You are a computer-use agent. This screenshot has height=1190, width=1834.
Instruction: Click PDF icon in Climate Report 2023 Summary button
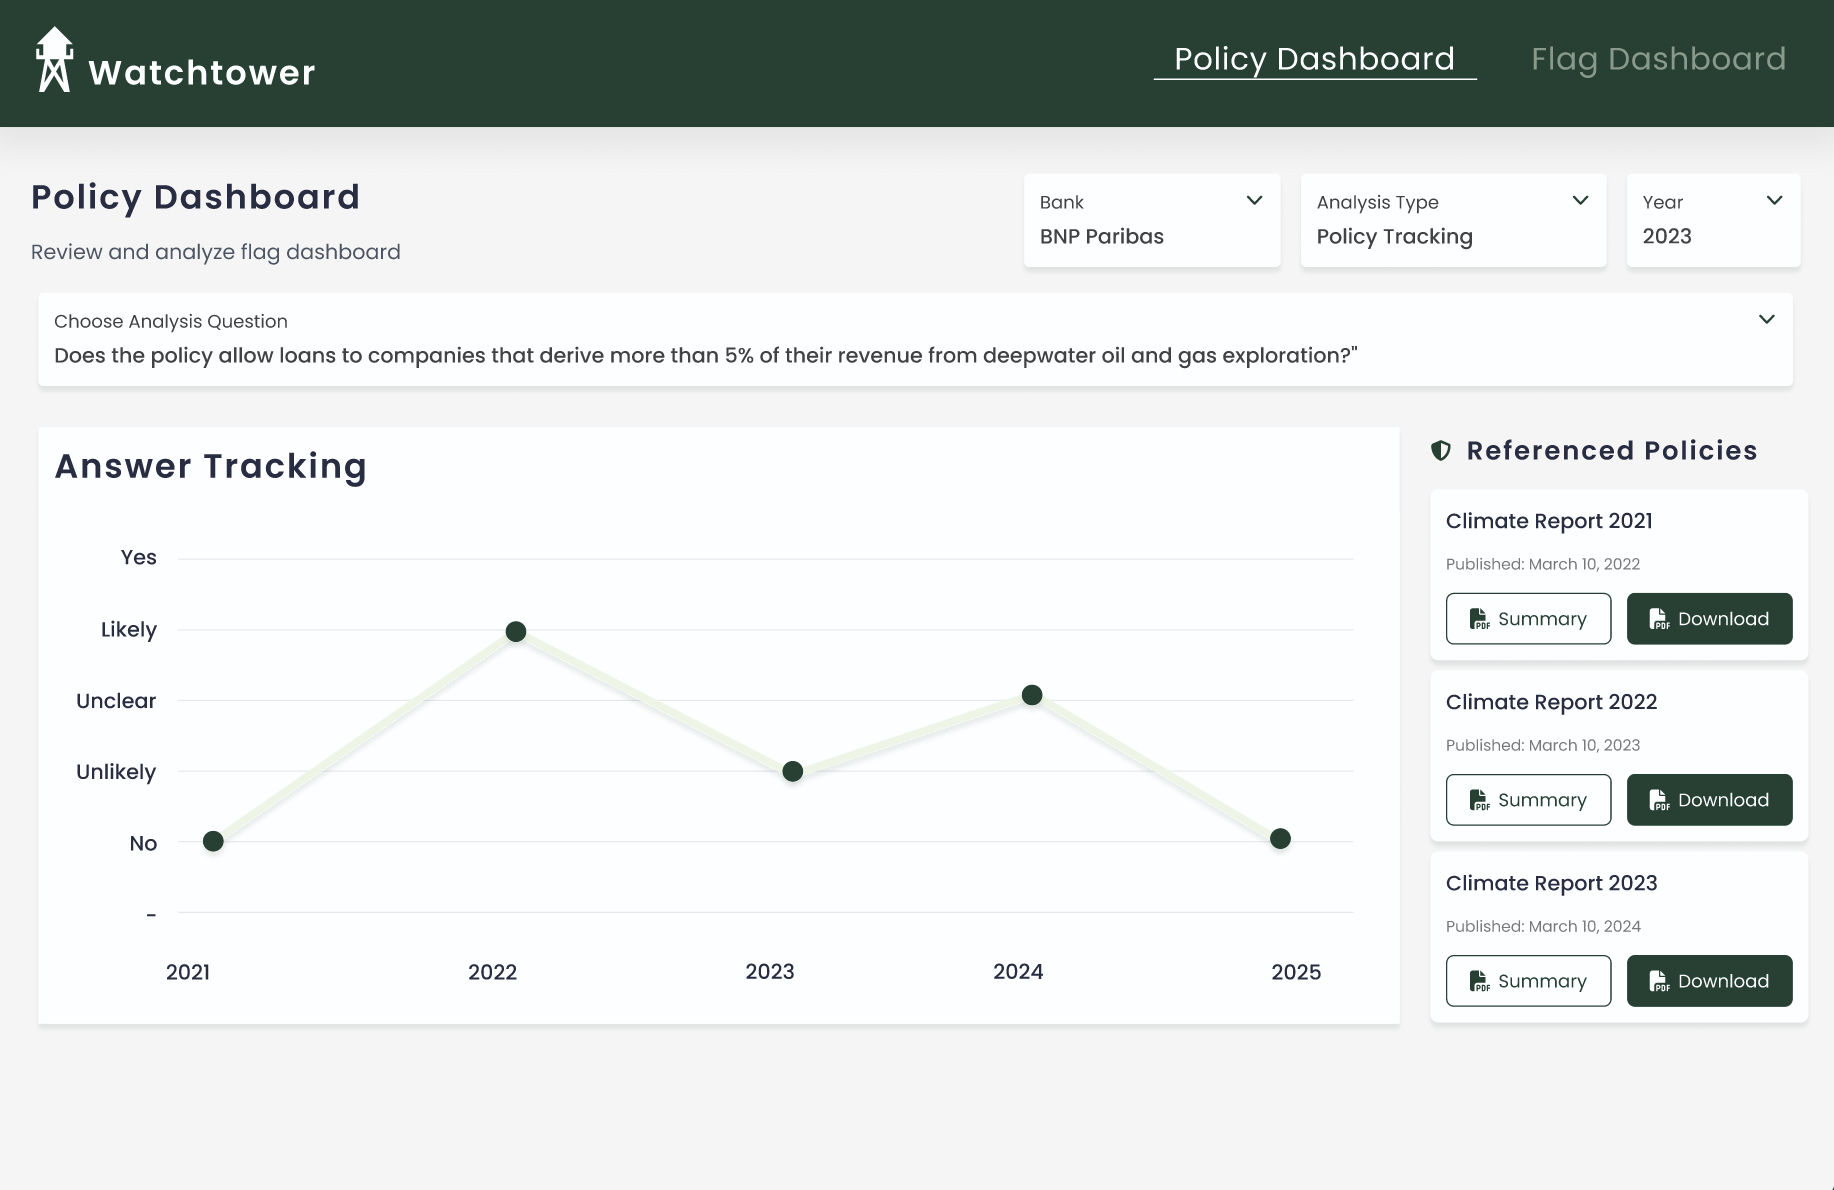[x=1479, y=981]
